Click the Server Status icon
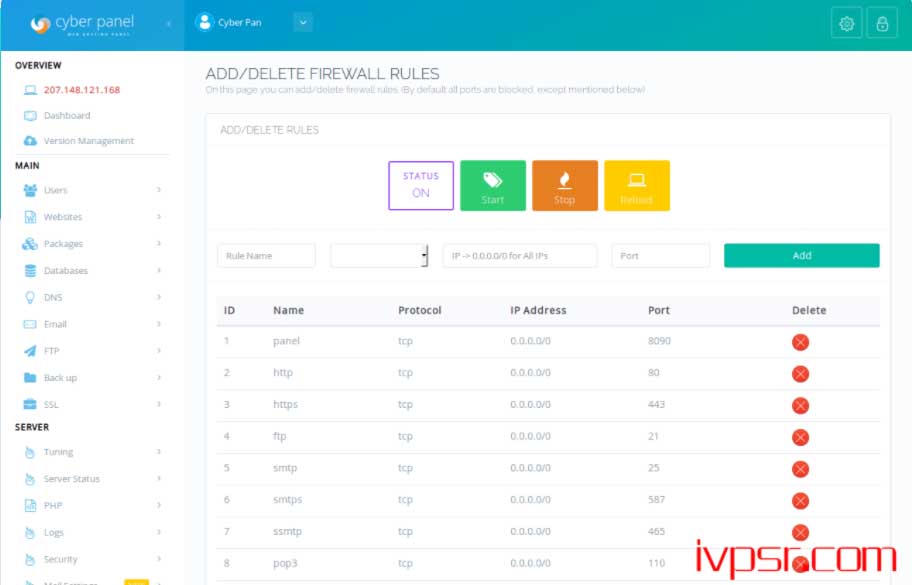912x585 pixels. [x=30, y=479]
